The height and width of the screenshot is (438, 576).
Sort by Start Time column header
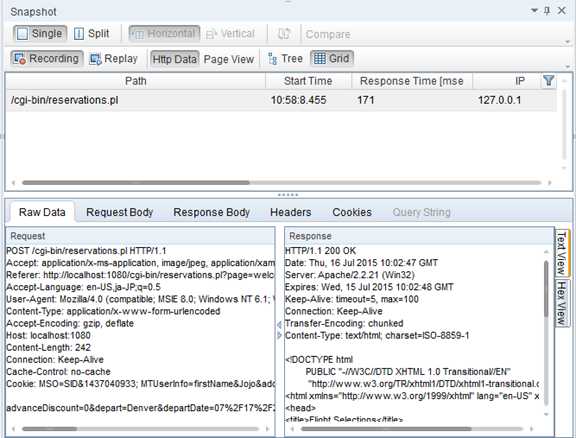[x=308, y=81]
